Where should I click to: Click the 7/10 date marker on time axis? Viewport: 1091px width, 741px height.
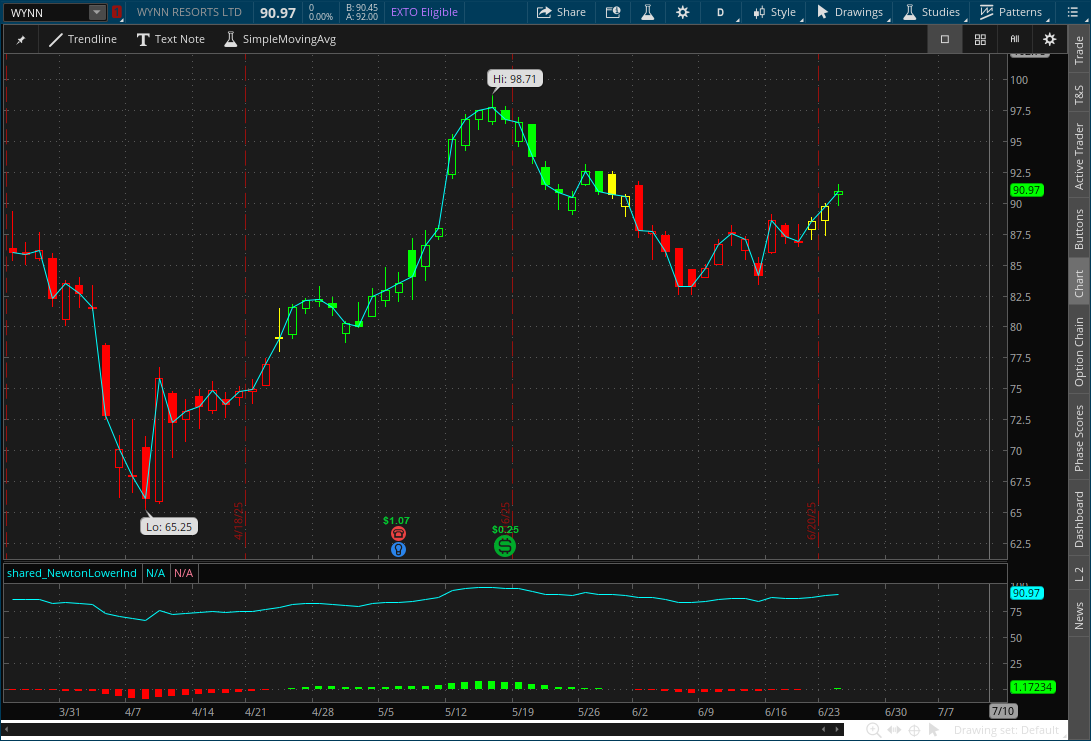click(x=1003, y=711)
